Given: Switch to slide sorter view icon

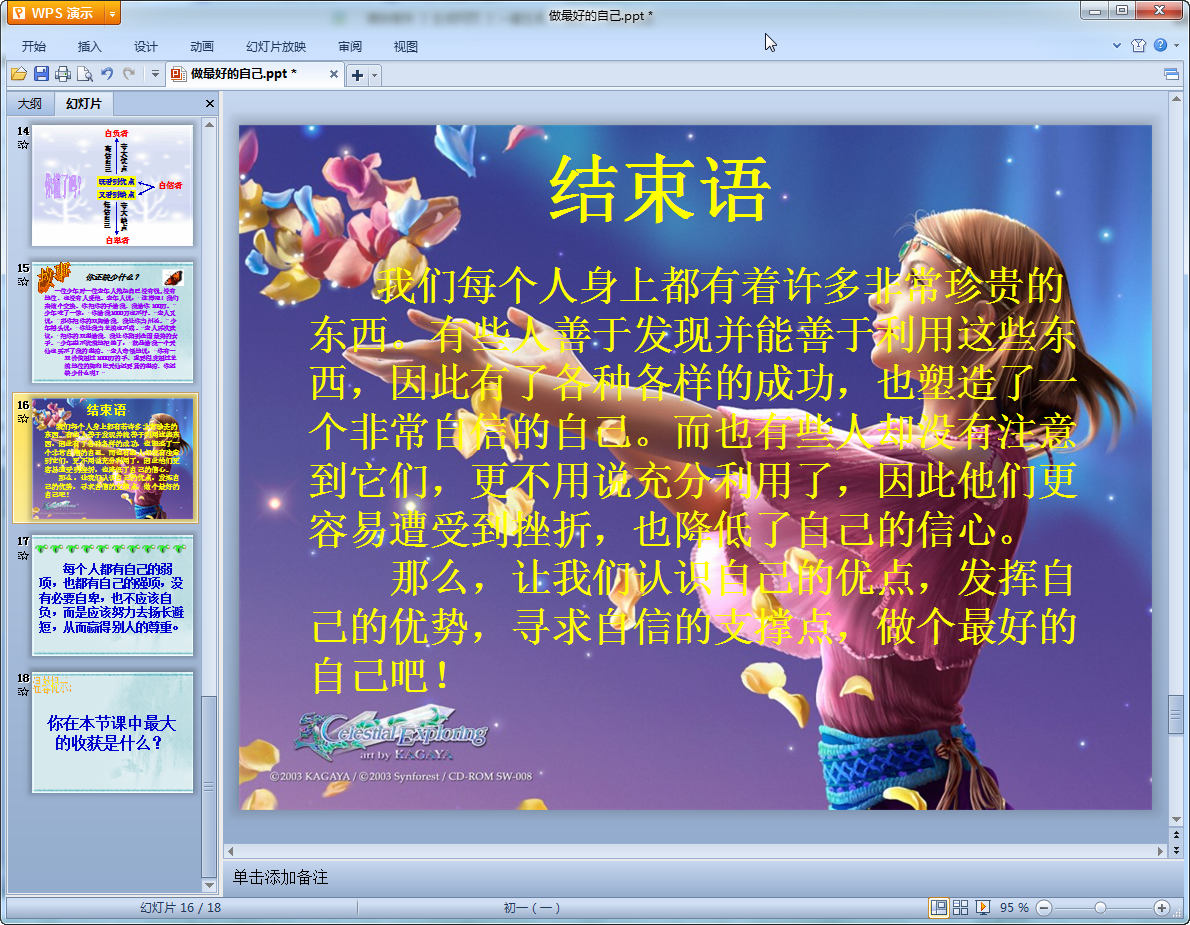Looking at the screenshot, I should pyautogui.click(x=960, y=908).
